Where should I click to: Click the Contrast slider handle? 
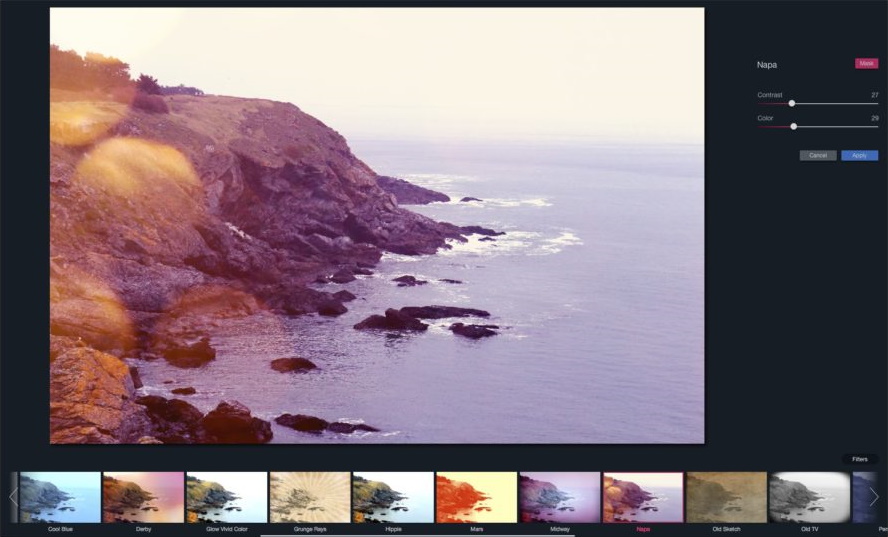coord(792,103)
